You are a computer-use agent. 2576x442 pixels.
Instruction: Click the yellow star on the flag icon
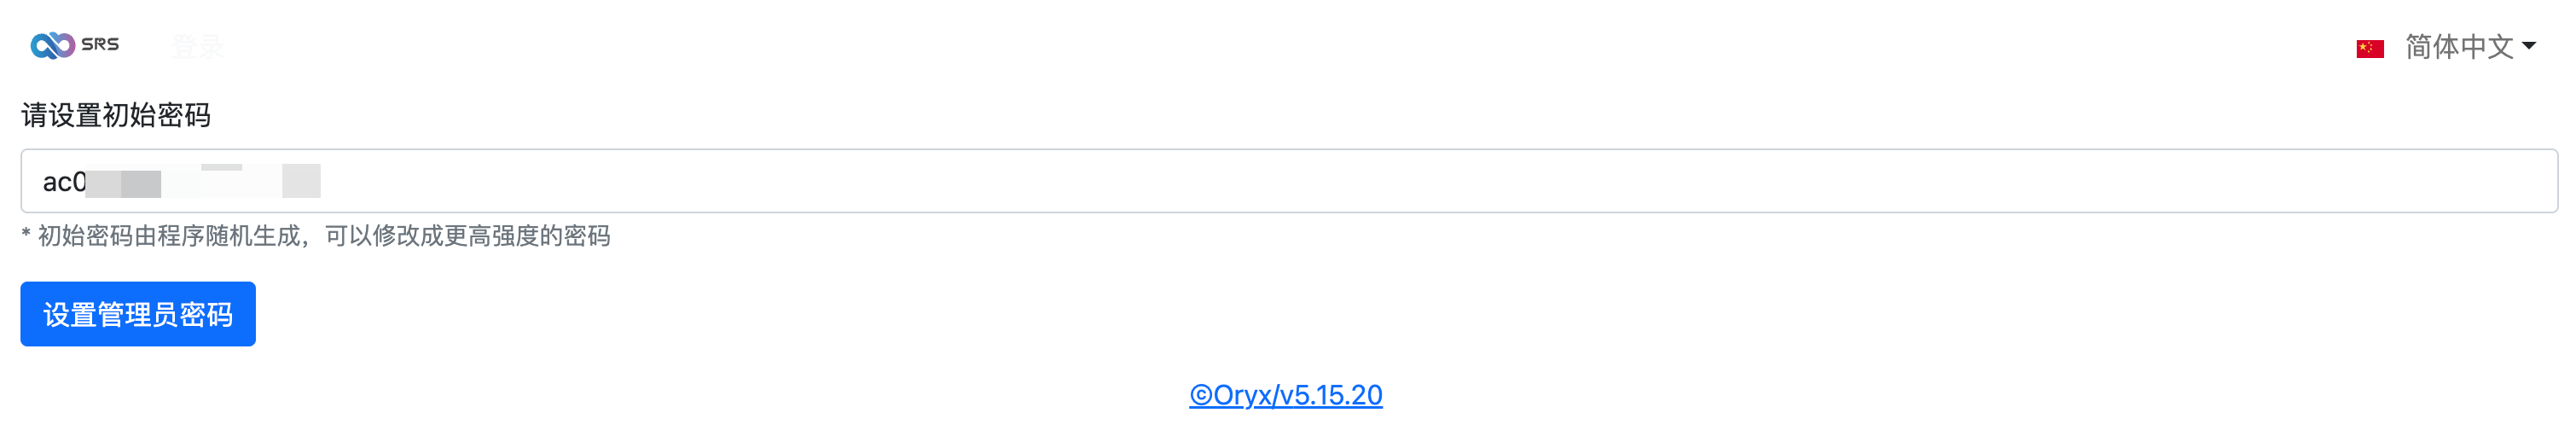2363,46
